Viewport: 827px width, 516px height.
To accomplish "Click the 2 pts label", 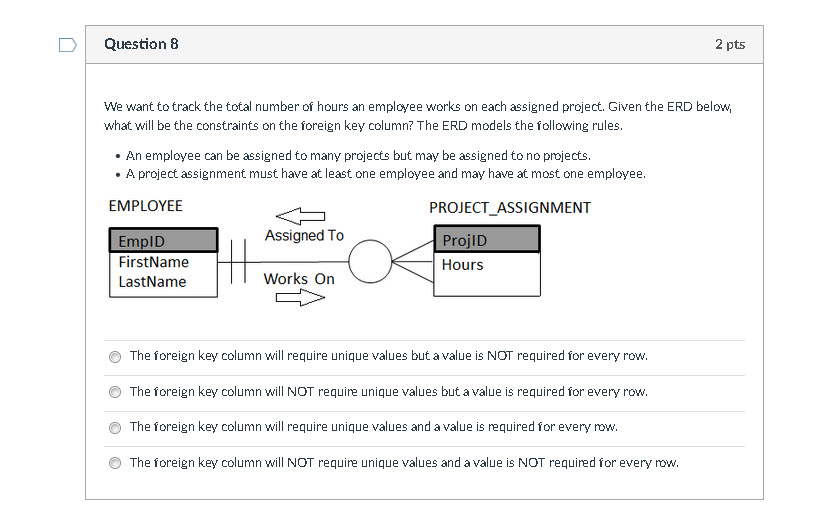I will tap(730, 44).
